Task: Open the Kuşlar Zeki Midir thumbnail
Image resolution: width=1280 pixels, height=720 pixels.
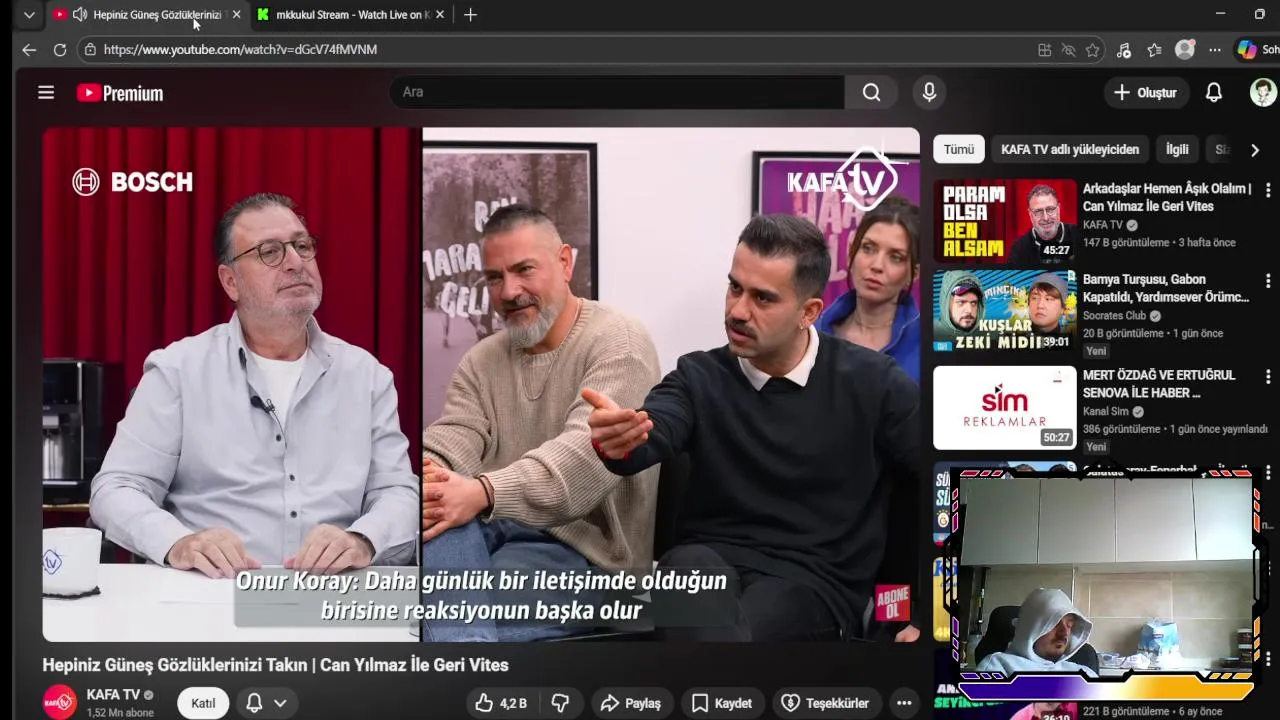Action: [1005, 311]
